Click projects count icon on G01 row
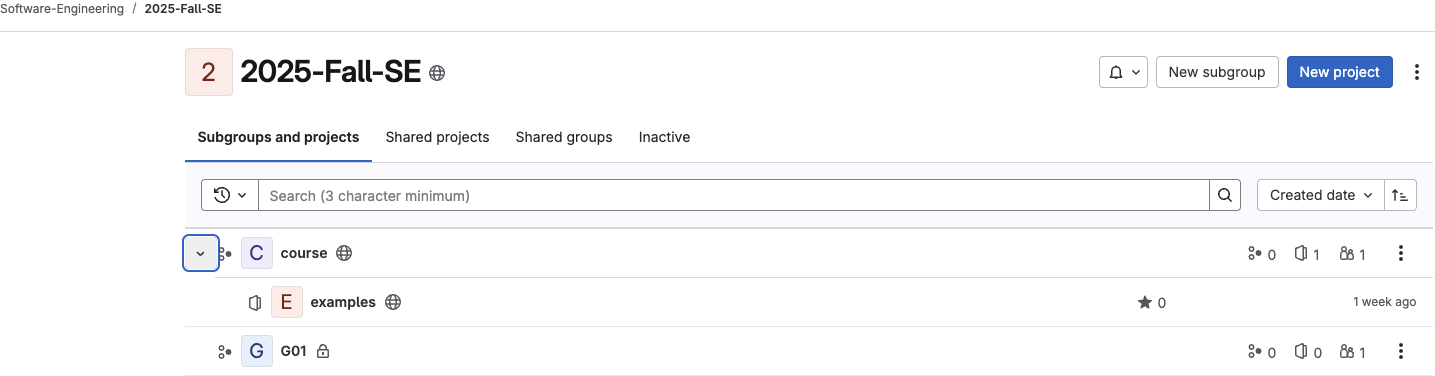This screenshot has height=376, width=1435. (x=1301, y=352)
